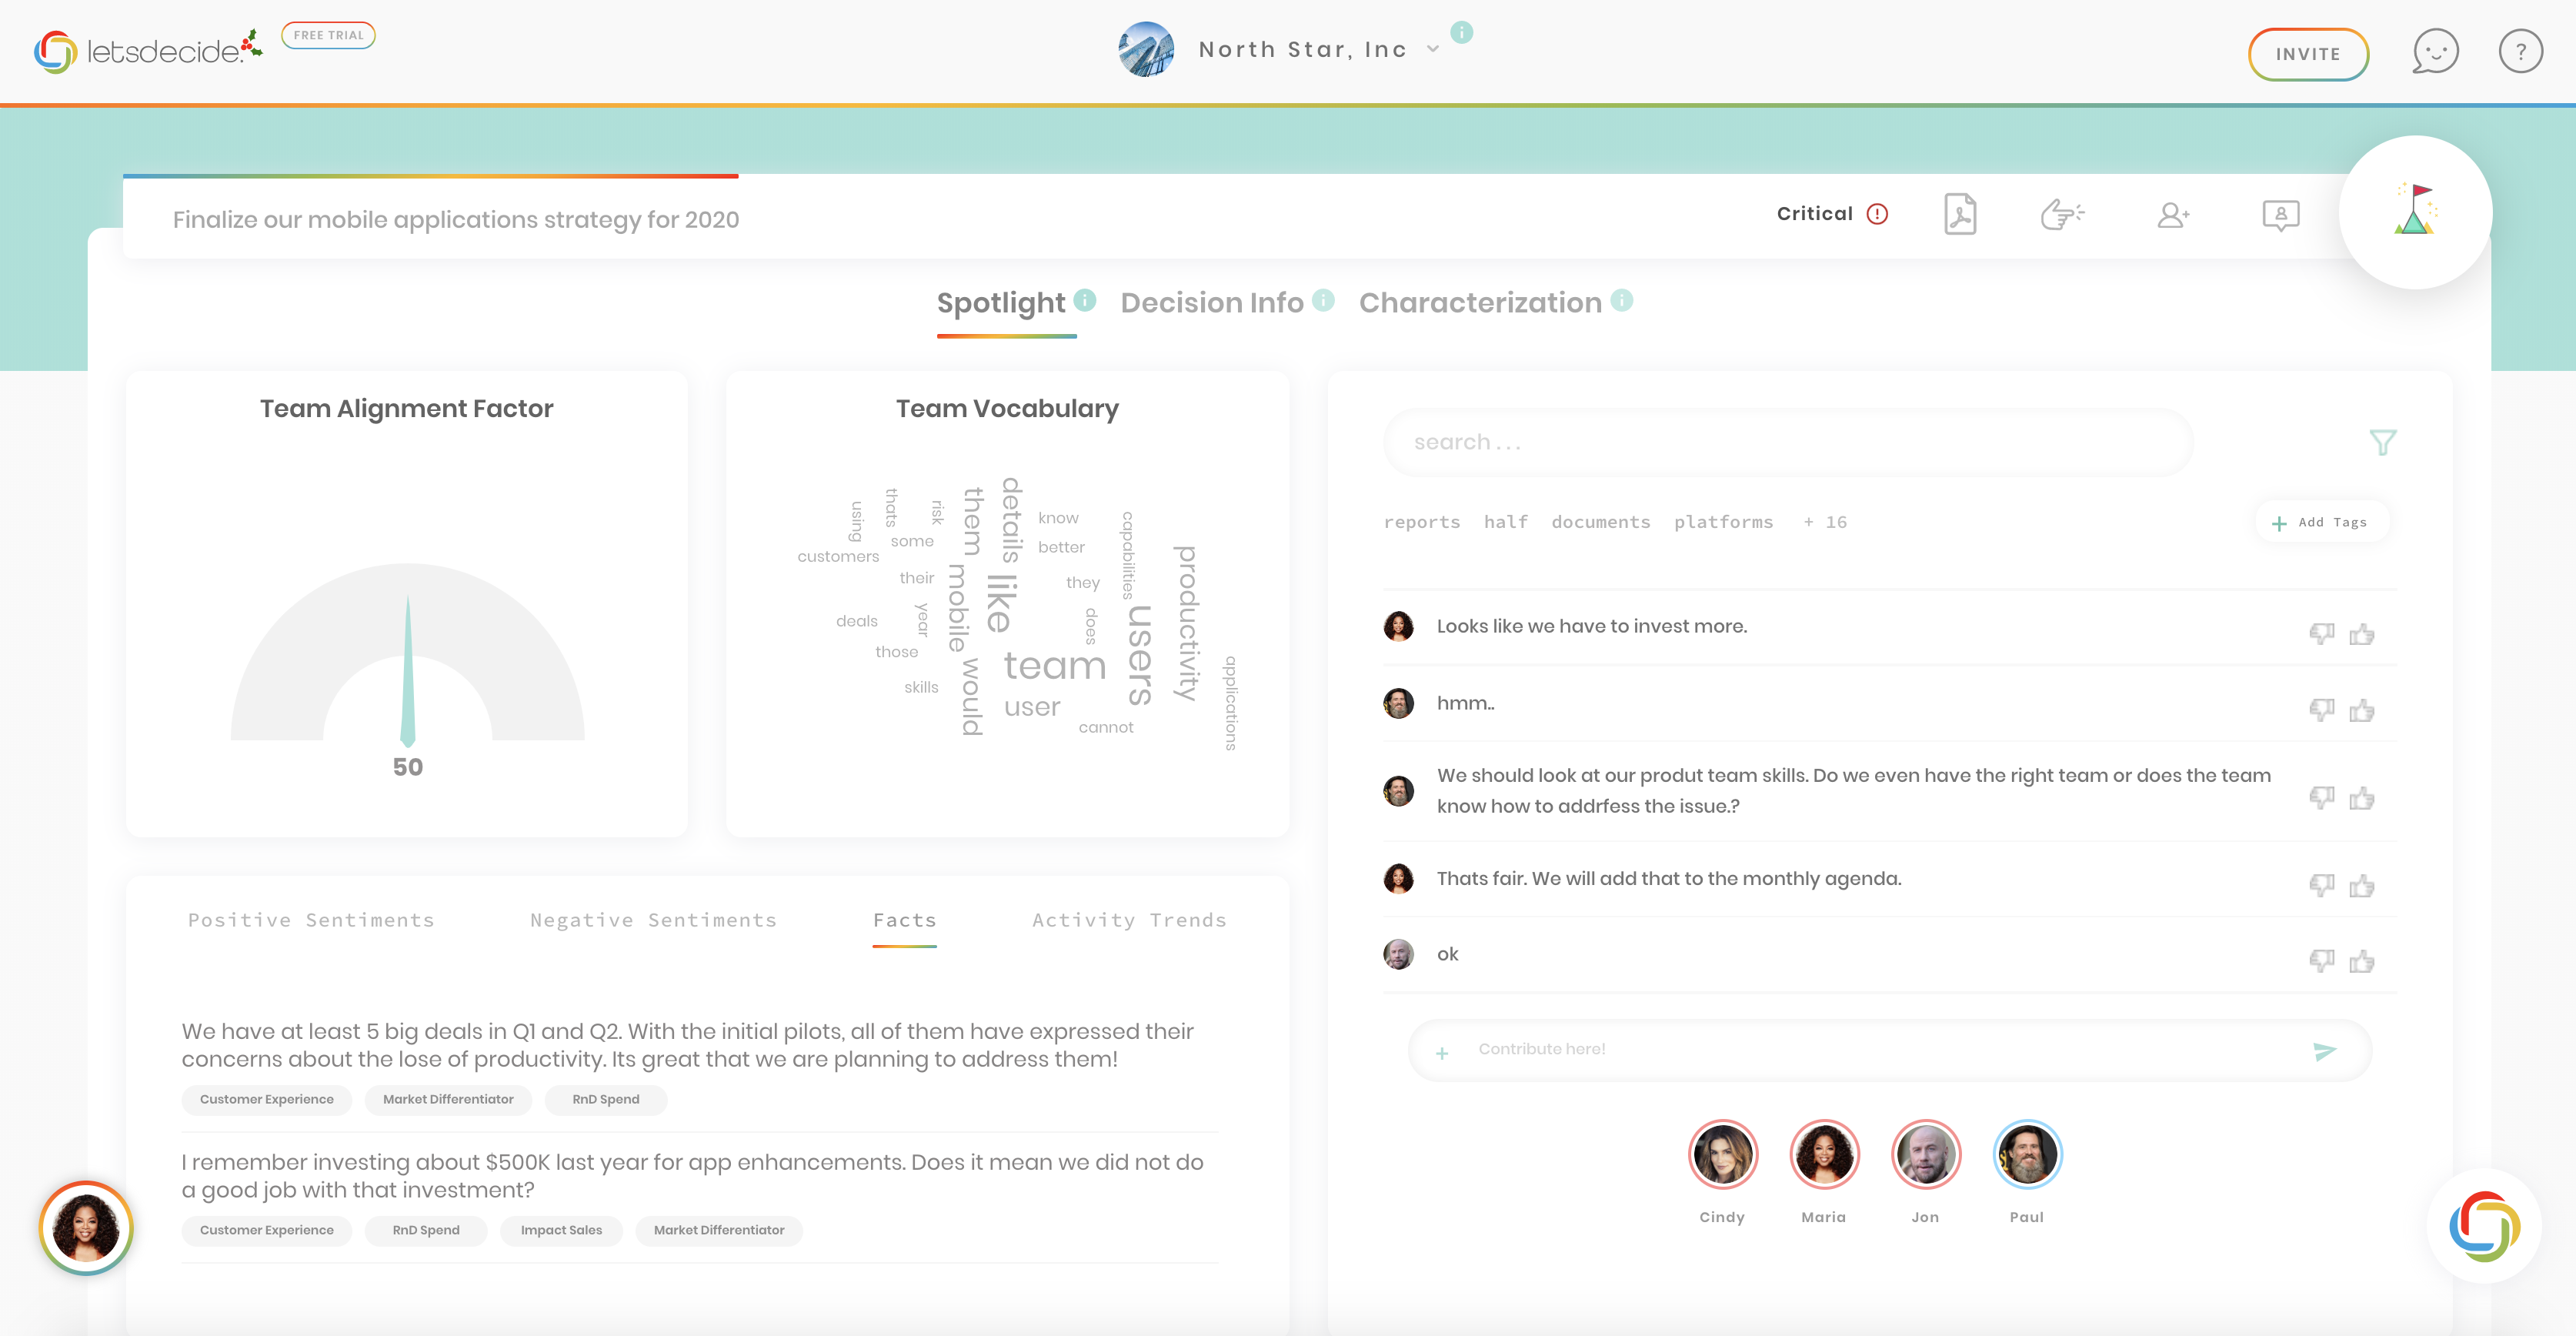Open Positive Sentiments tab

point(311,920)
